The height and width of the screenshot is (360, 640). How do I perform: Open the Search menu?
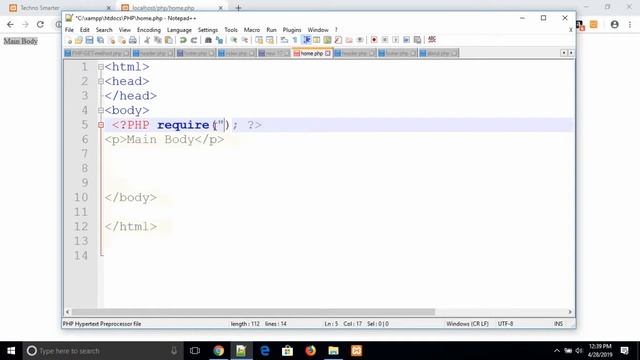point(104,30)
